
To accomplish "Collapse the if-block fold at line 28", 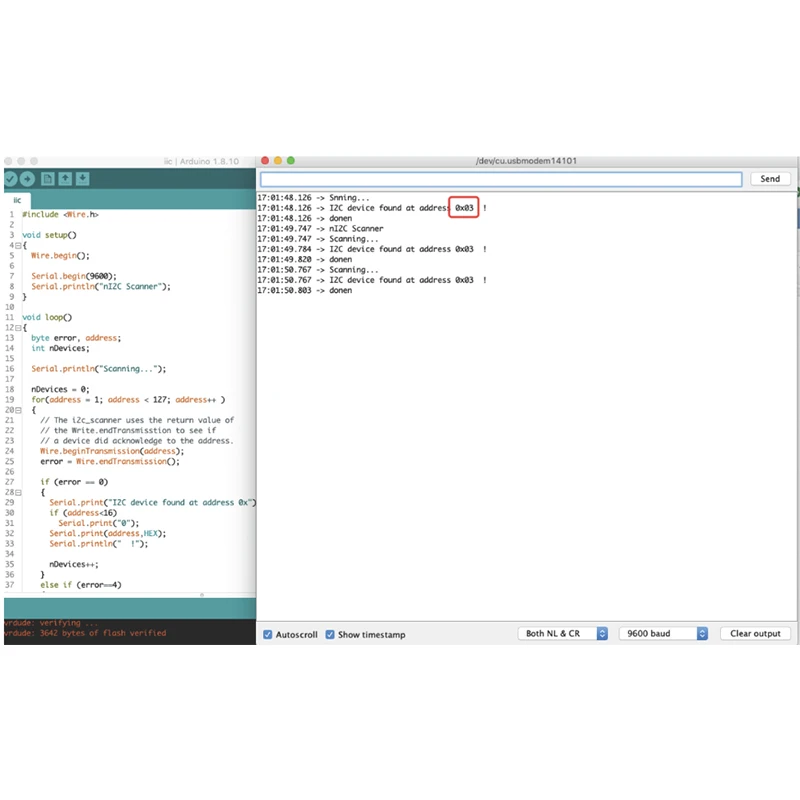I will (x=18, y=493).
